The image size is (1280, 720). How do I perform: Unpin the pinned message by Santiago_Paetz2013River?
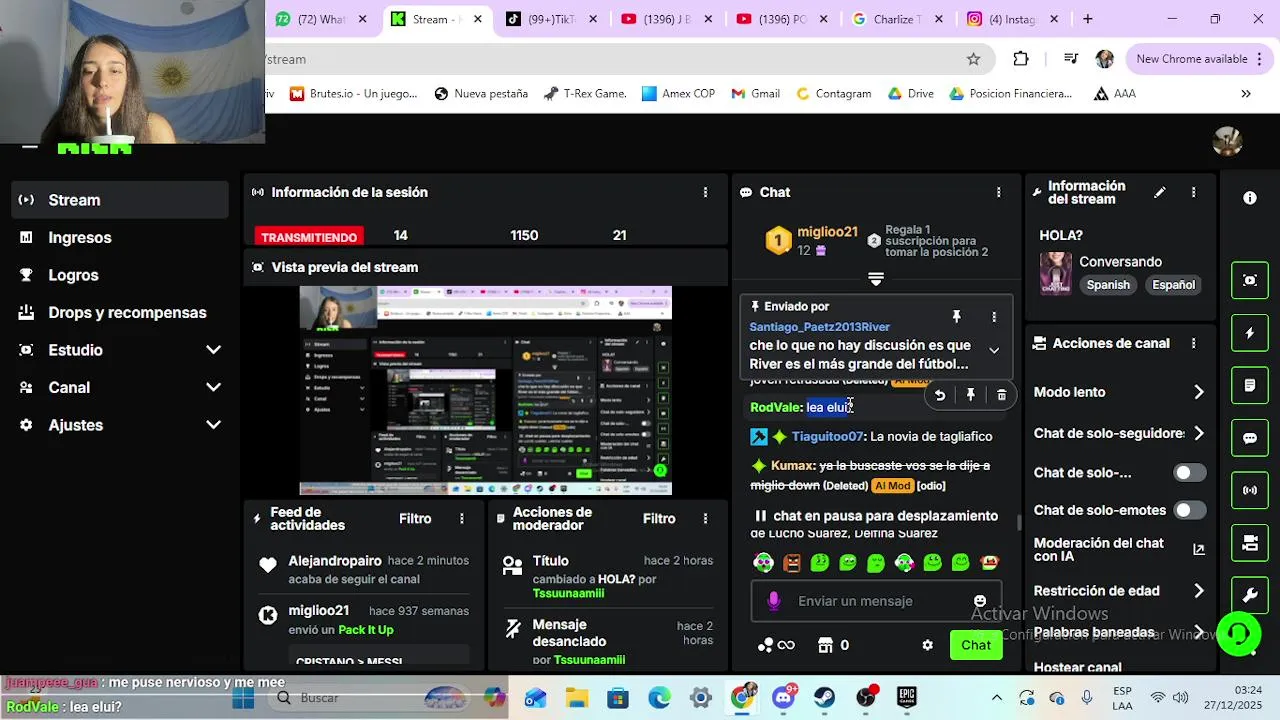click(x=956, y=316)
